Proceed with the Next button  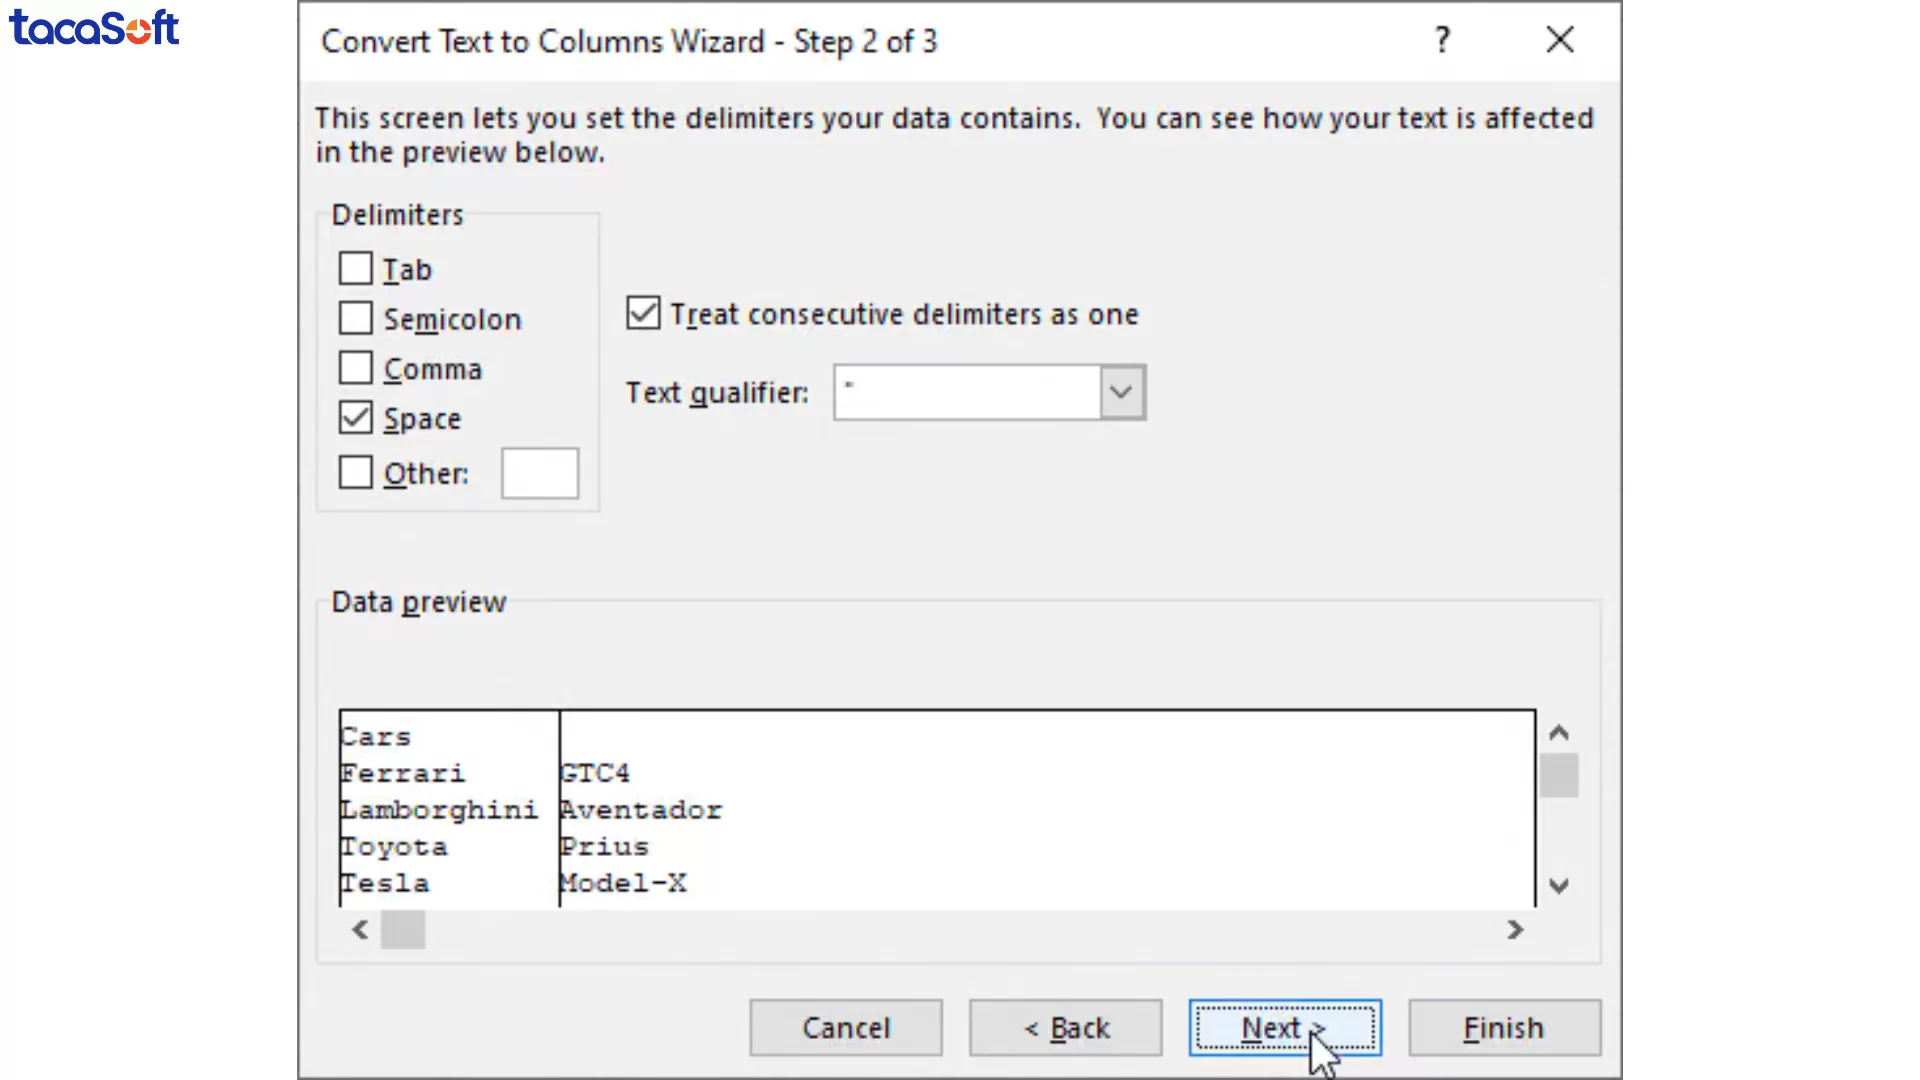click(x=1284, y=1028)
